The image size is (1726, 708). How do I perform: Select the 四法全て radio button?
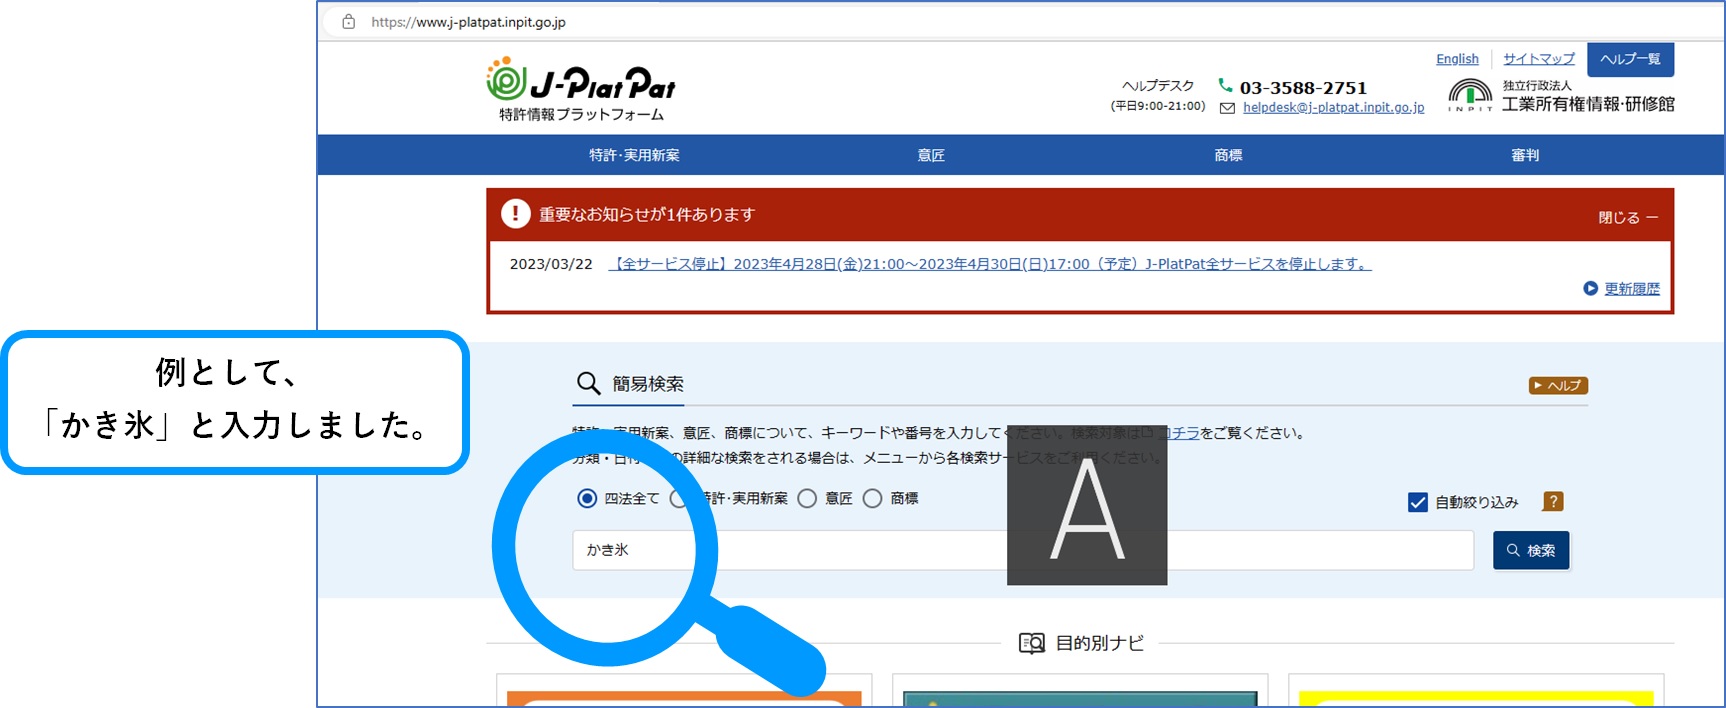pos(587,498)
